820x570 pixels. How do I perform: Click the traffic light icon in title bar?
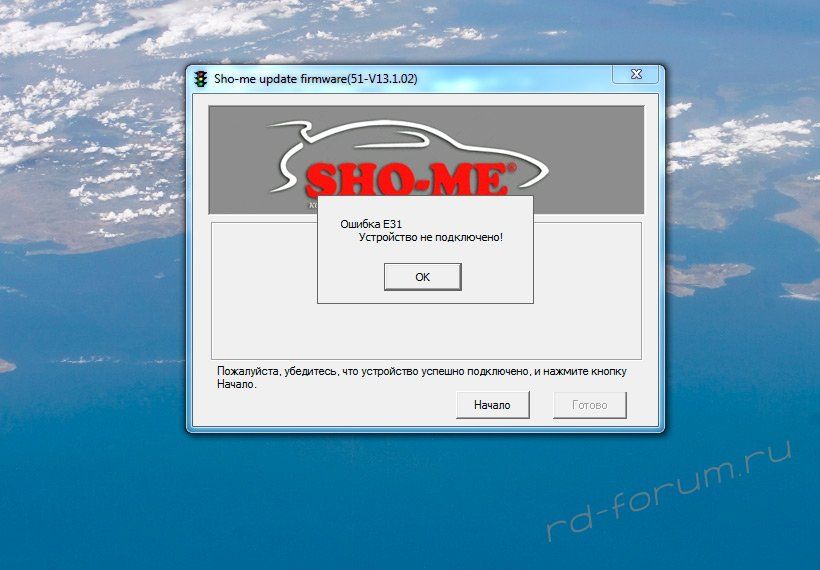200,79
